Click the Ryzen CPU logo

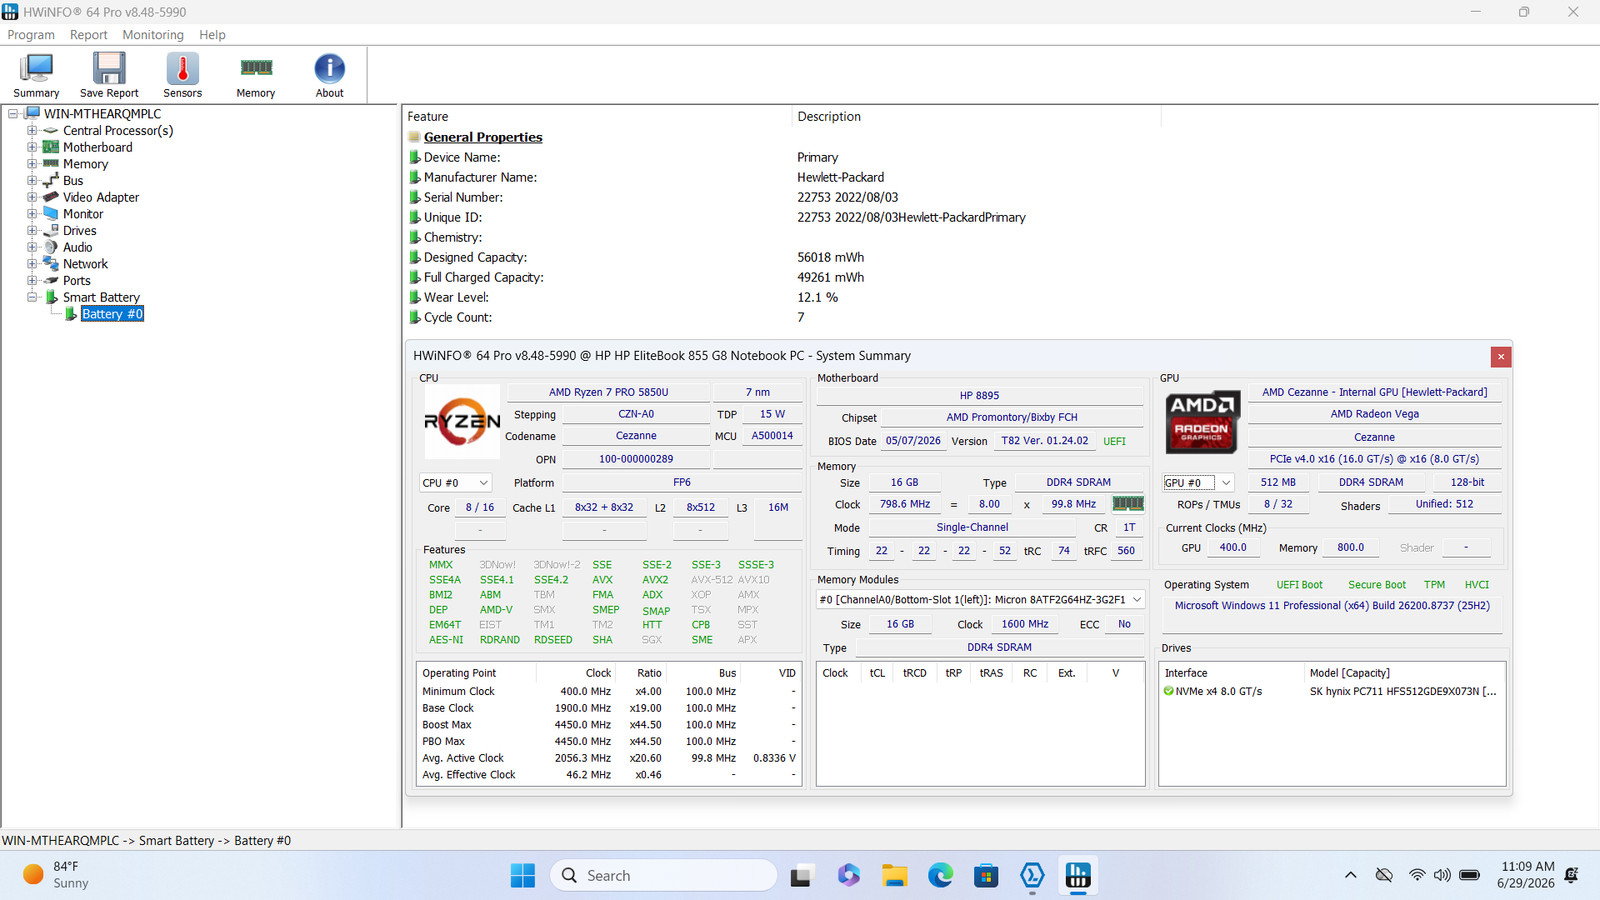[462, 421]
